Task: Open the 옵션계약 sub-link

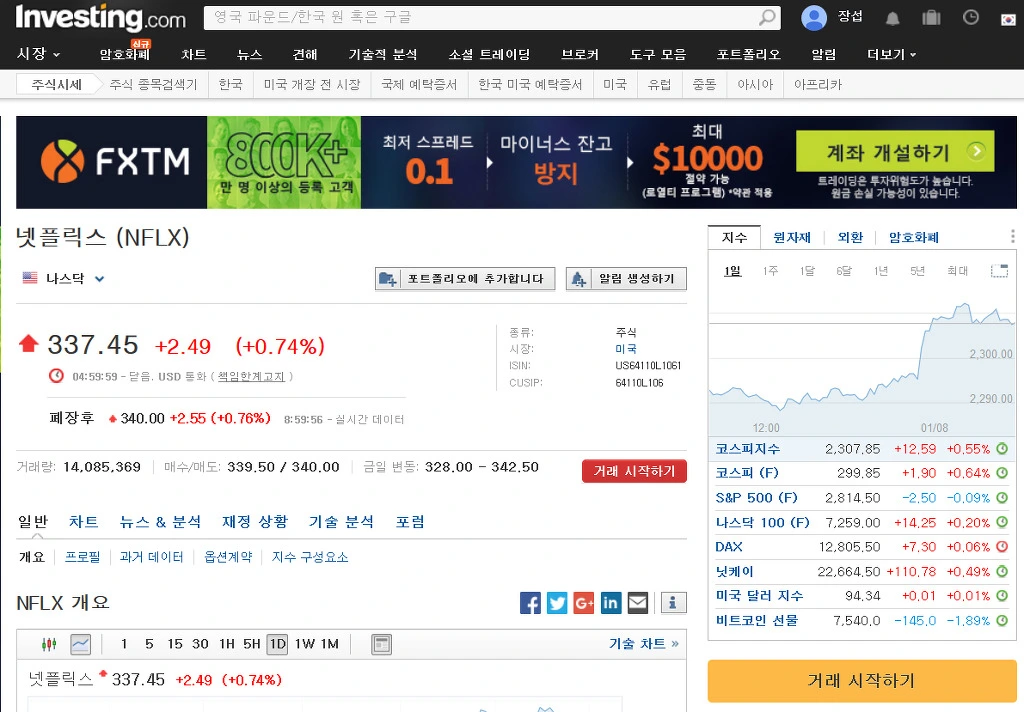Action: pos(228,557)
